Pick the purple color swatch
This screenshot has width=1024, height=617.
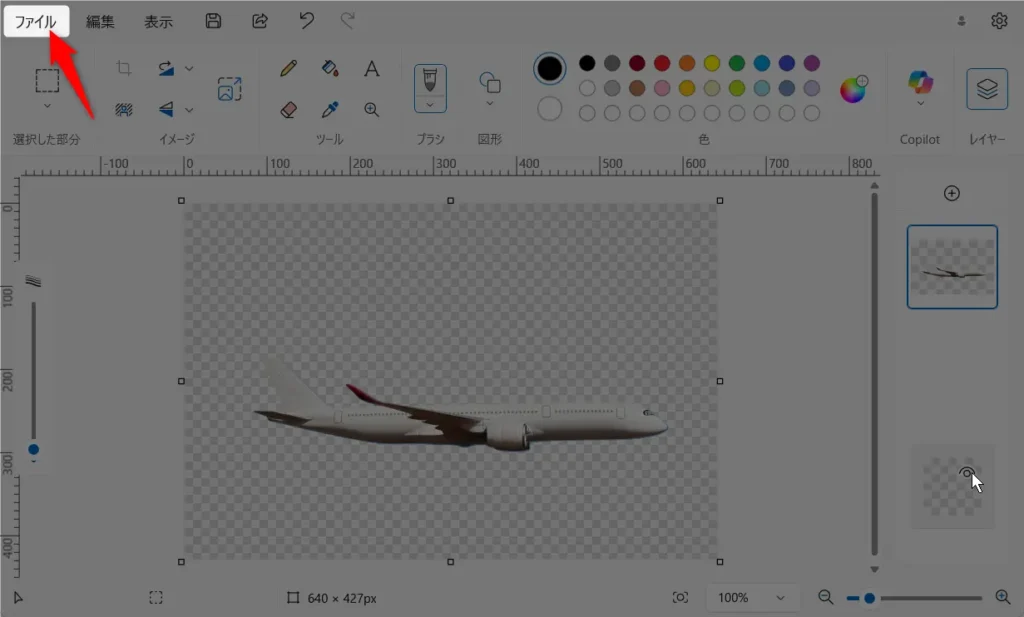click(812, 63)
